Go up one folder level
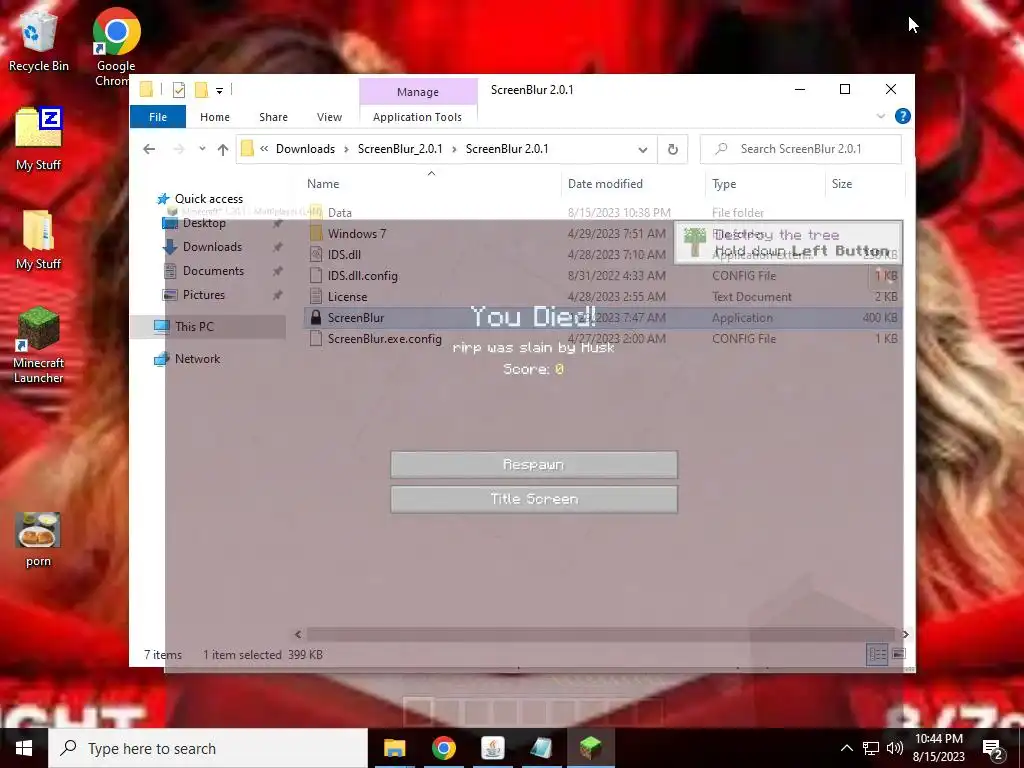The width and height of the screenshot is (1024, 768). pos(223,150)
